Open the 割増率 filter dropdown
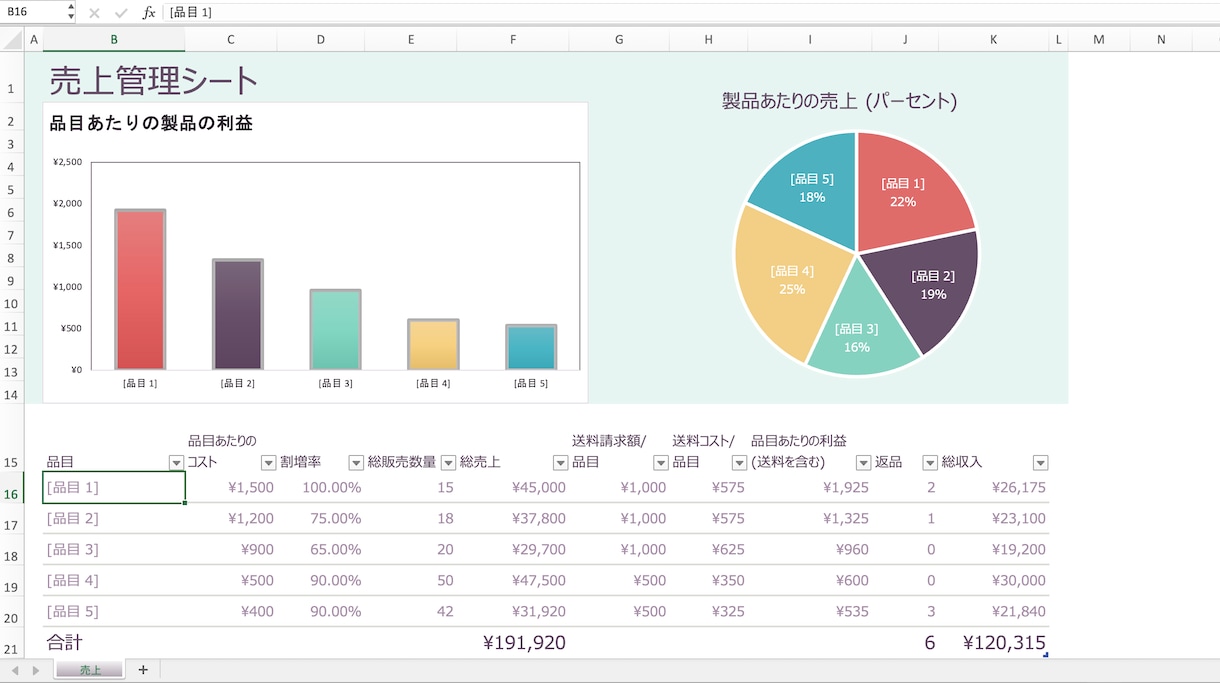 pyautogui.click(x=356, y=463)
